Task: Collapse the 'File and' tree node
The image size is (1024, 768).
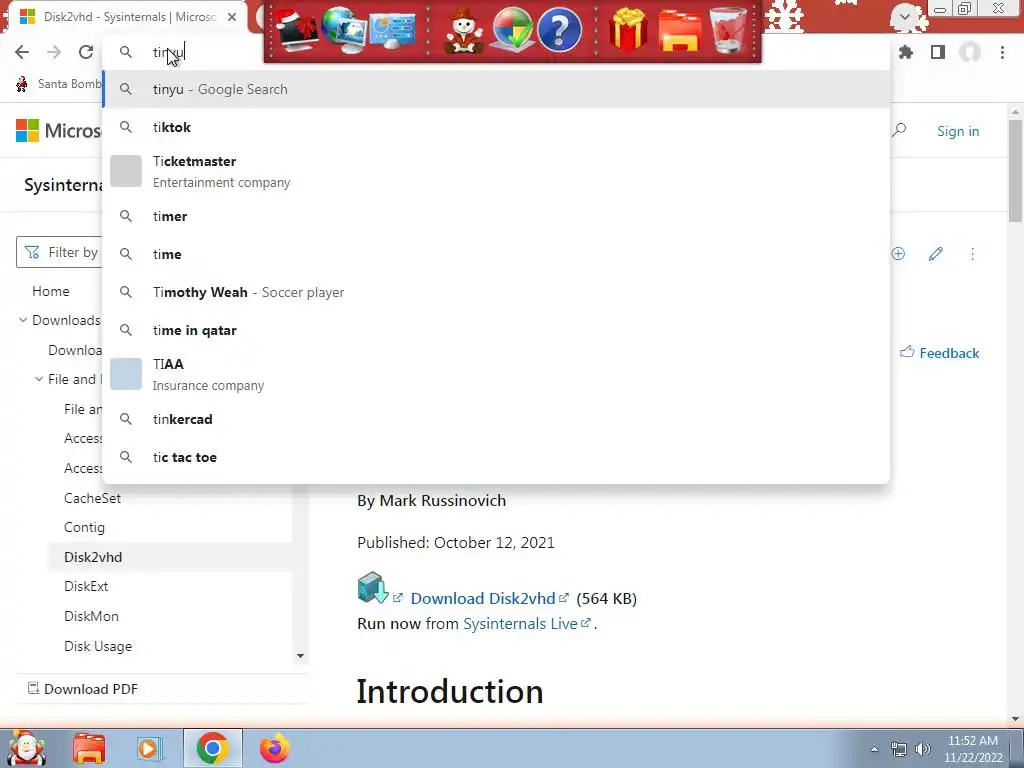Action: point(39,379)
